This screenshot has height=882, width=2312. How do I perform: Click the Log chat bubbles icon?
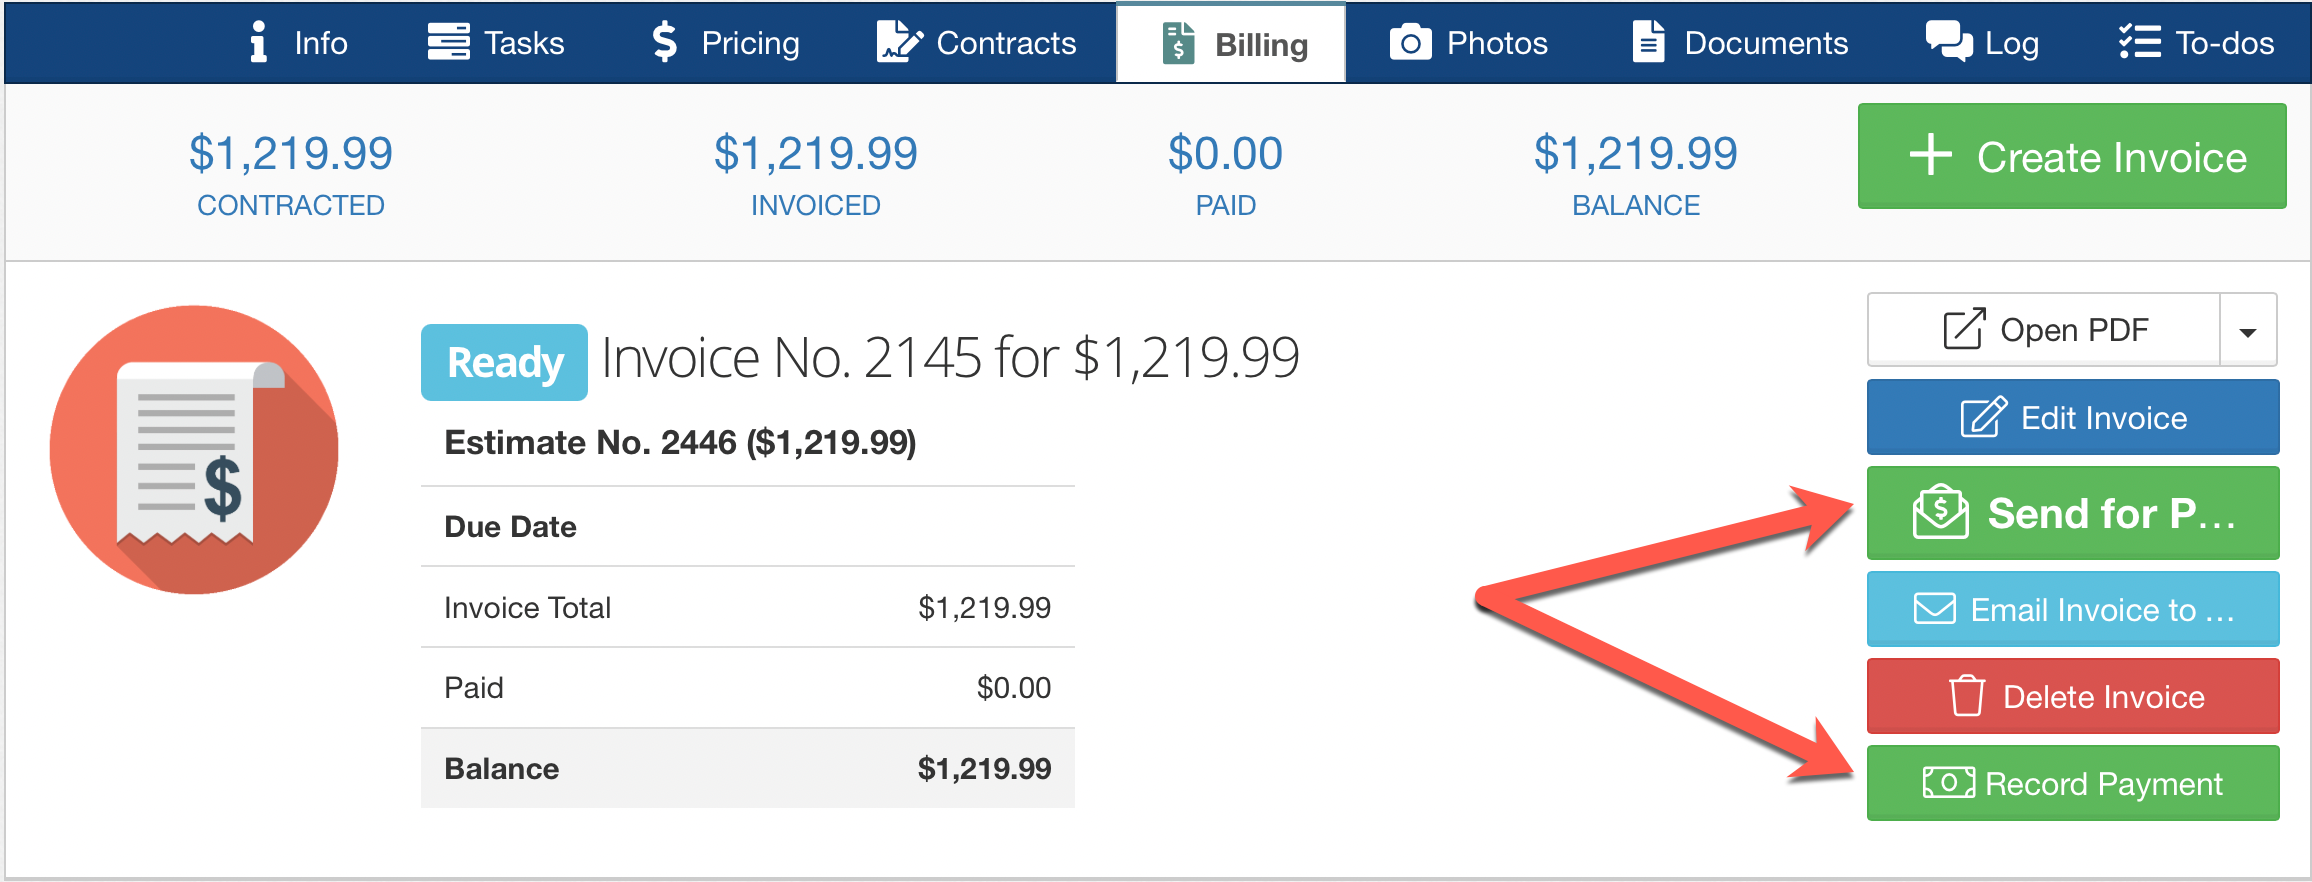coord(1948,43)
